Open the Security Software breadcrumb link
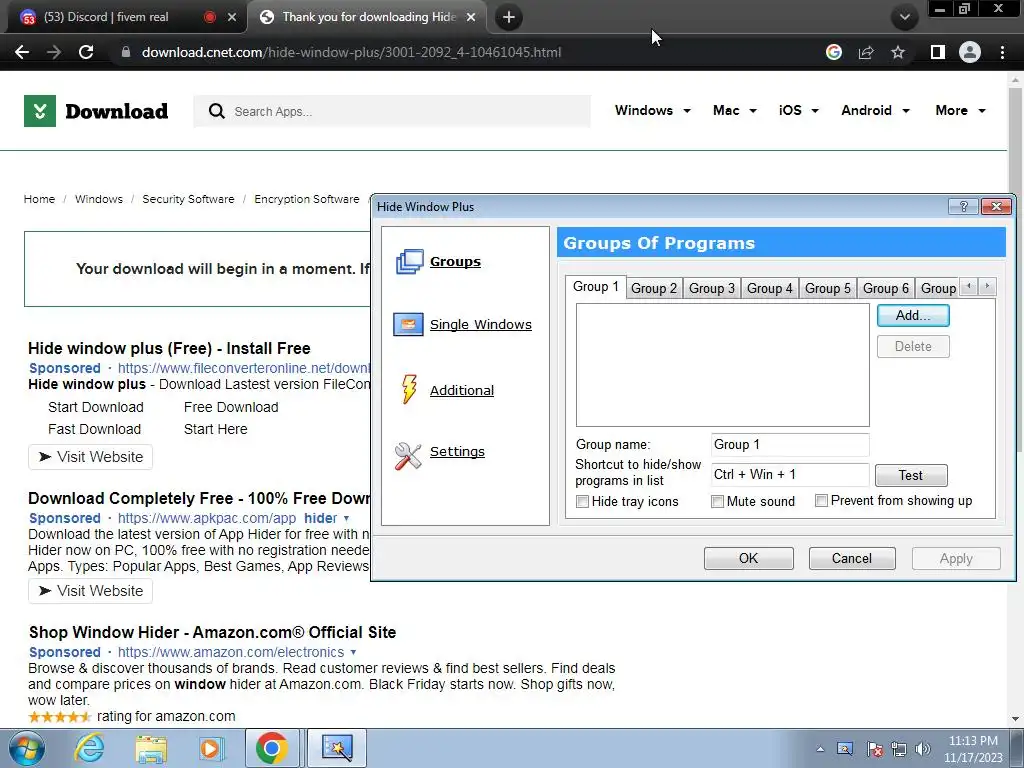 point(188,199)
